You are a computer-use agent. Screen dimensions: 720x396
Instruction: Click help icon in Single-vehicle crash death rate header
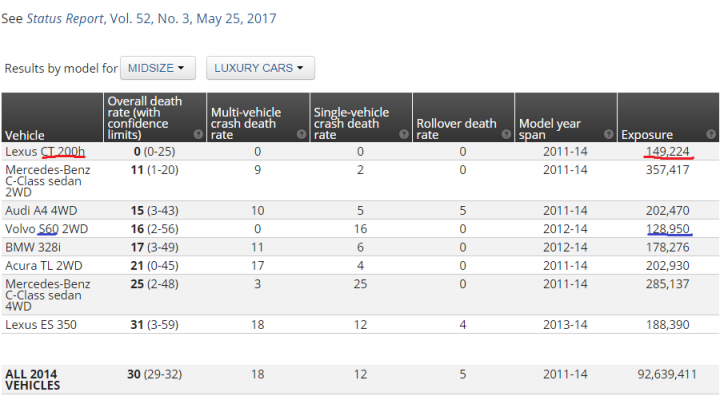coord(404,134)
